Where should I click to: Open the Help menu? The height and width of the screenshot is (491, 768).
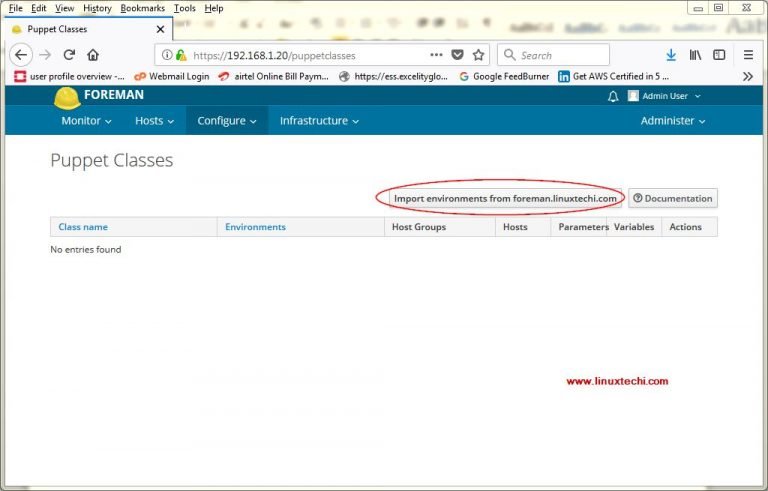click(214, 8)
